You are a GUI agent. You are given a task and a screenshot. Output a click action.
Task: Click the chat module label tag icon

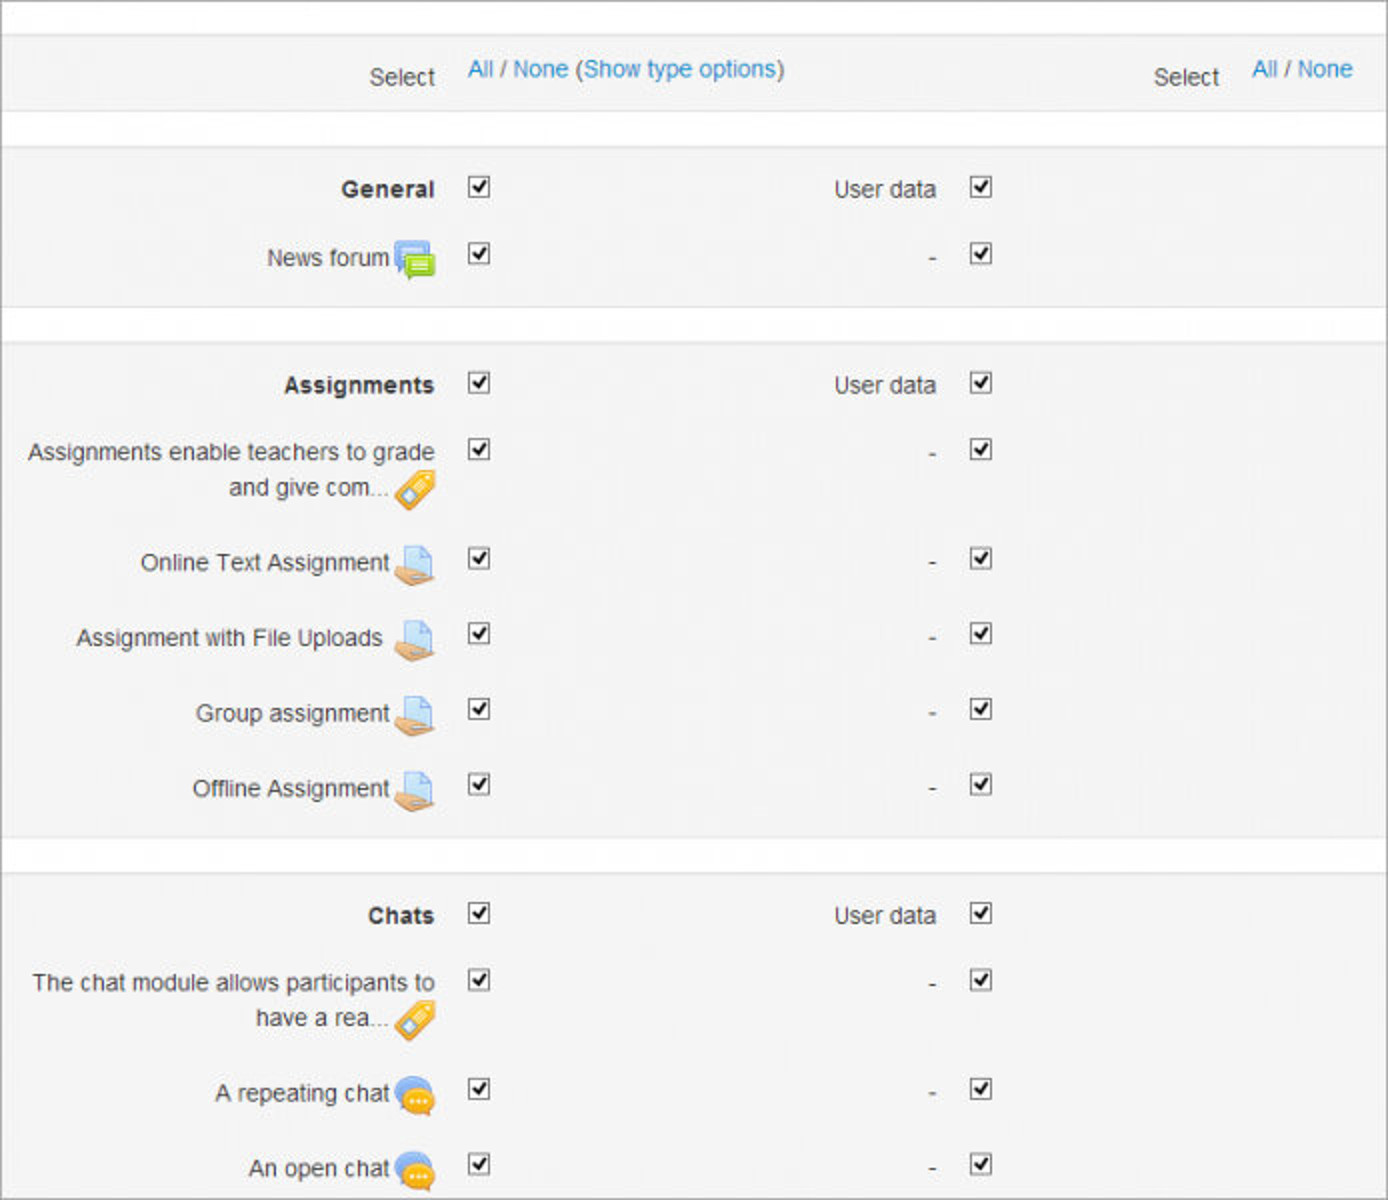(x=414, y=1020)
